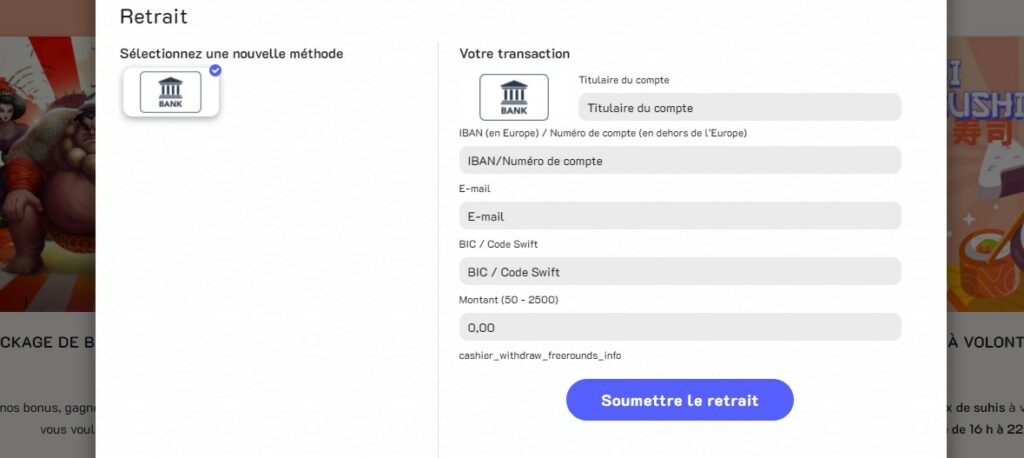Click the IBAN (en Europe) field label

tap(602, 133)
